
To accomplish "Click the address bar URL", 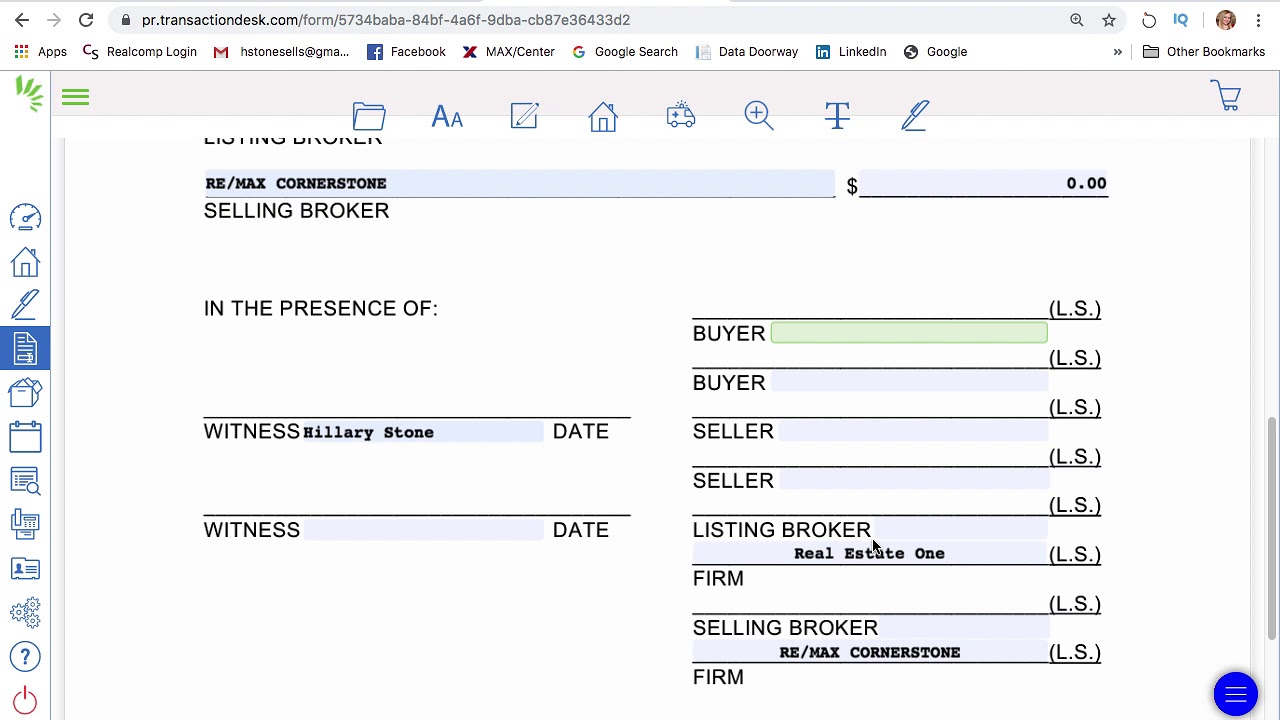I will click(386, 20).
